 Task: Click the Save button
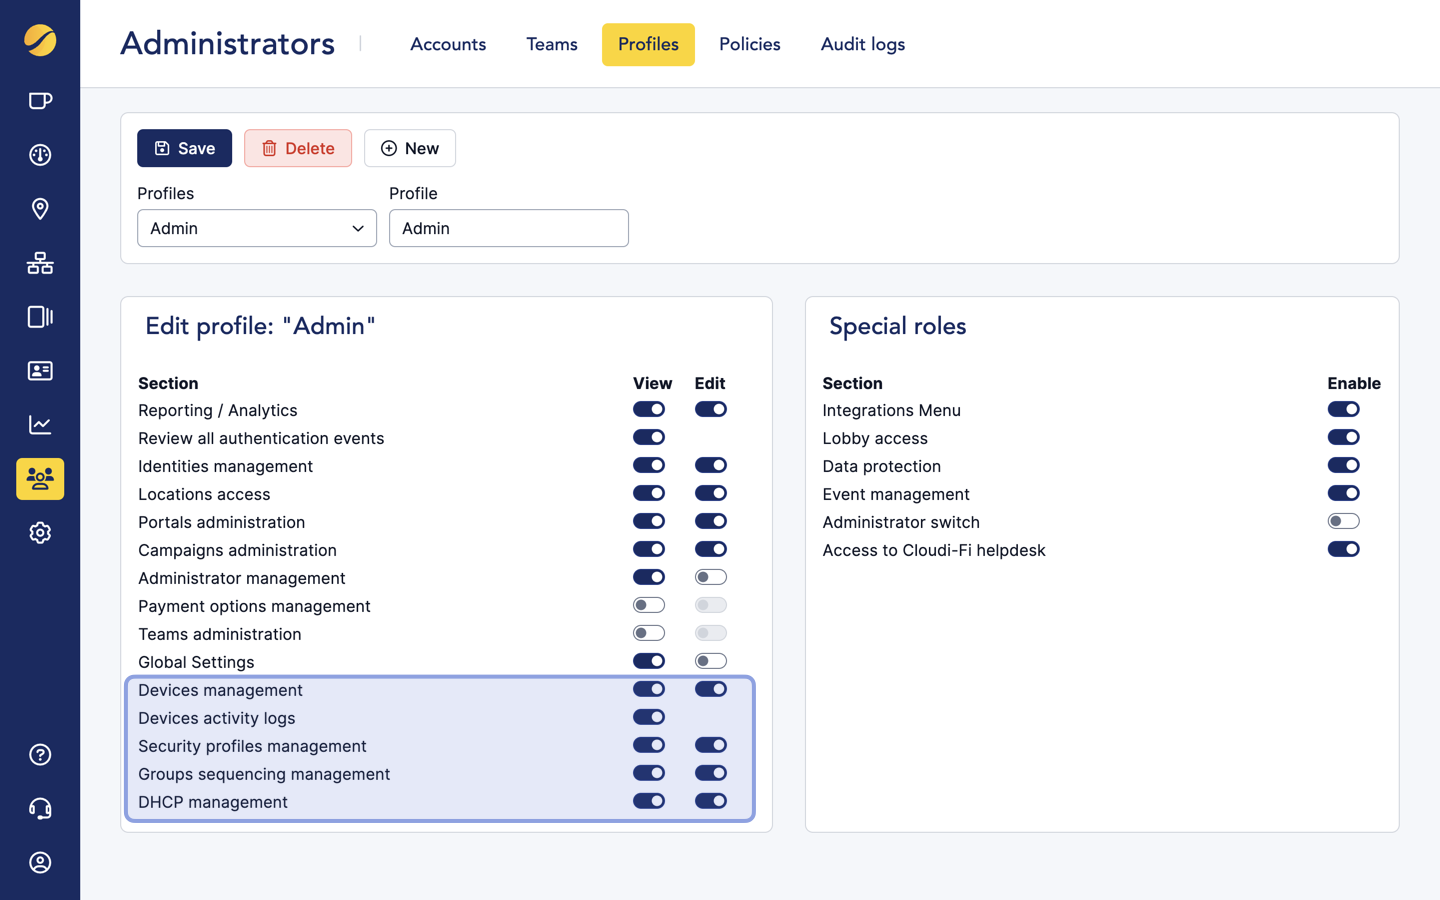coord(184,147)
